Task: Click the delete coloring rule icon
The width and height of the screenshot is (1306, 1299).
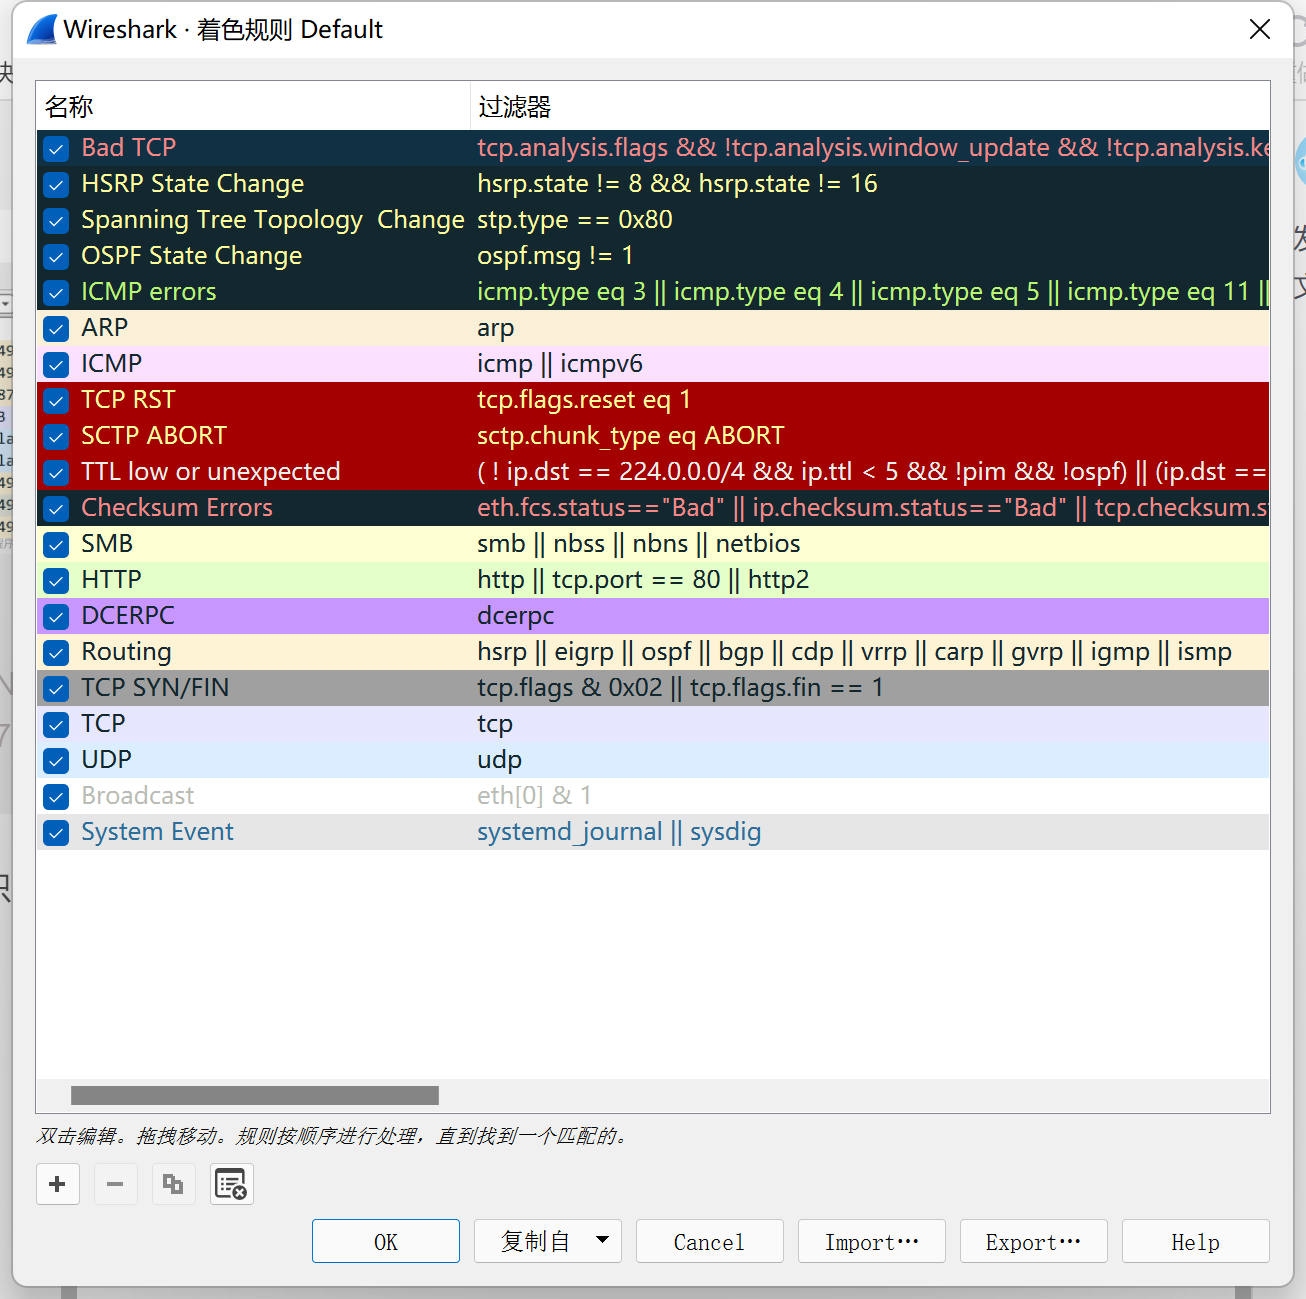Action: point(115,1183)
